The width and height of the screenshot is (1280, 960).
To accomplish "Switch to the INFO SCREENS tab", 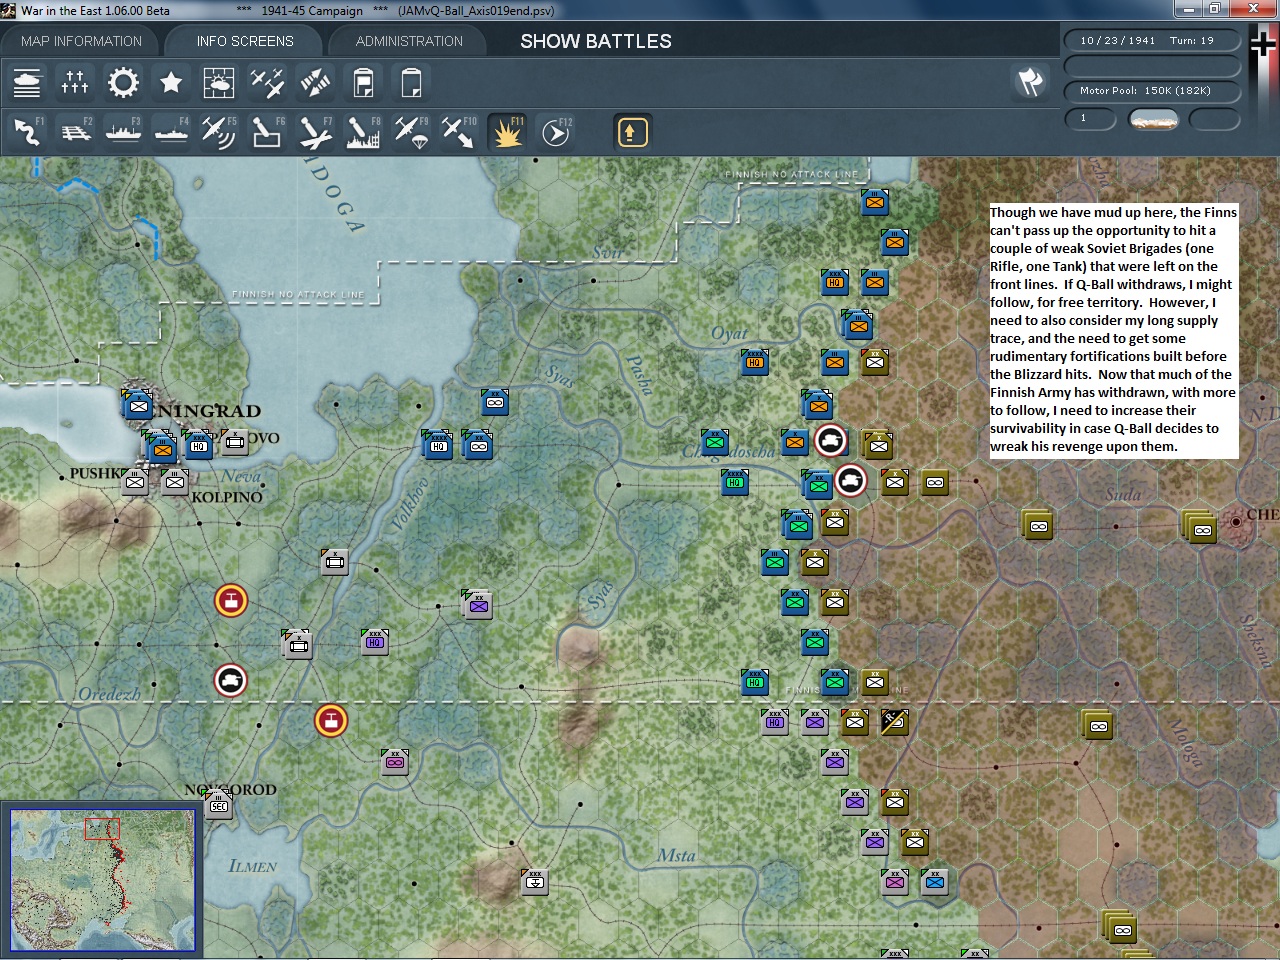I will [x=245, y=41].
